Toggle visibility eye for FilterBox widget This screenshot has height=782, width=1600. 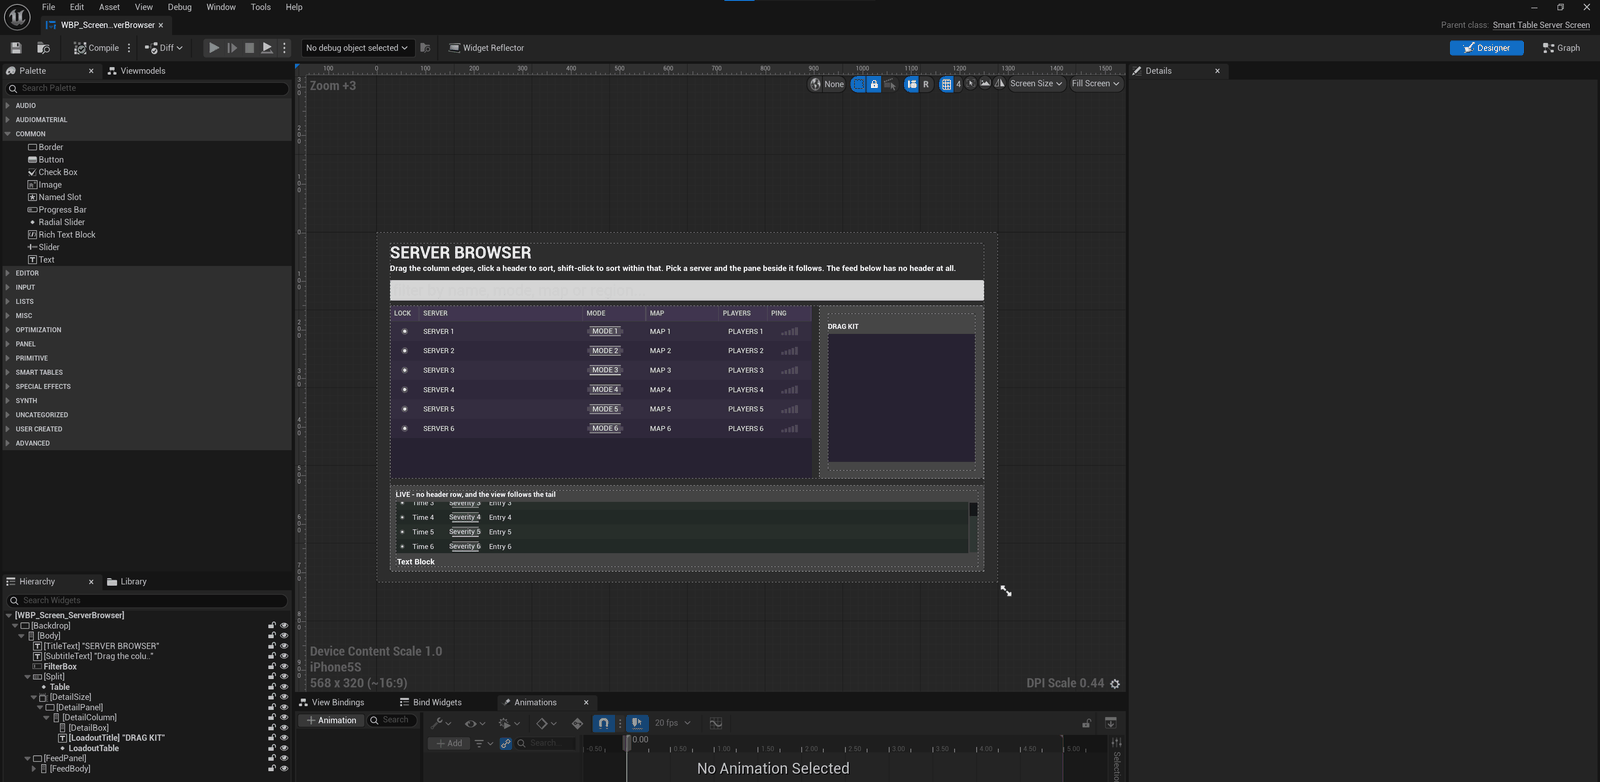coord(284,666)
